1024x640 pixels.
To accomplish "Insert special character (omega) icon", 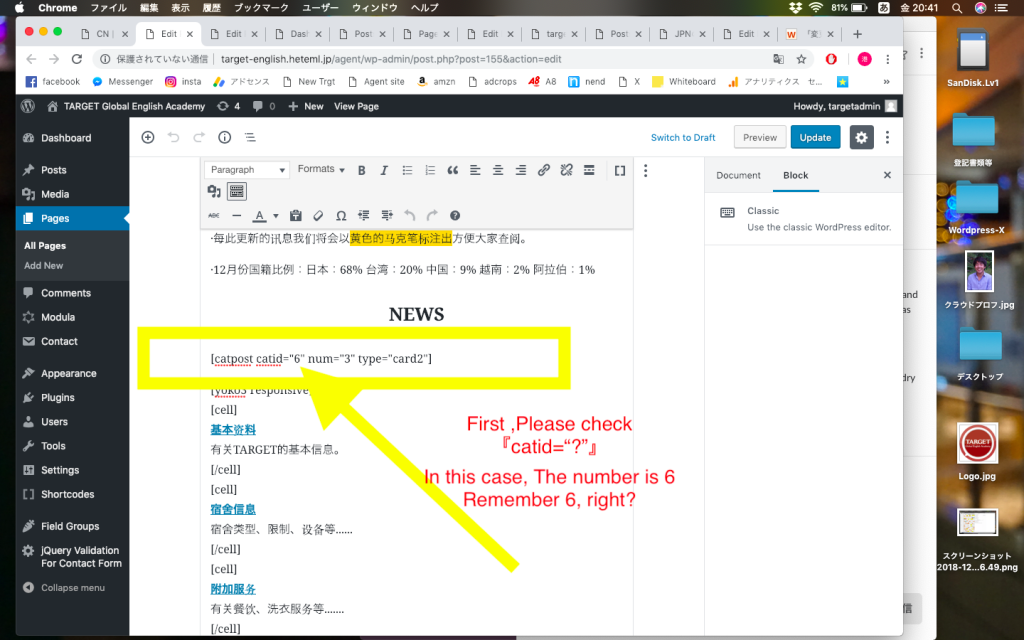I will tap(341, 215).
